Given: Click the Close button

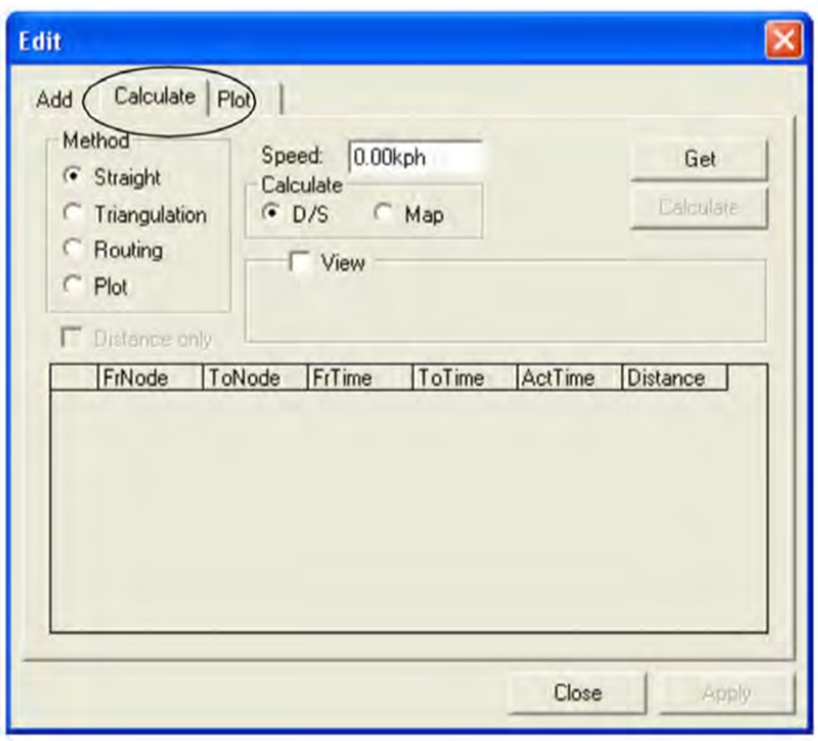Looking at the screenshot, I should [577, 692].
